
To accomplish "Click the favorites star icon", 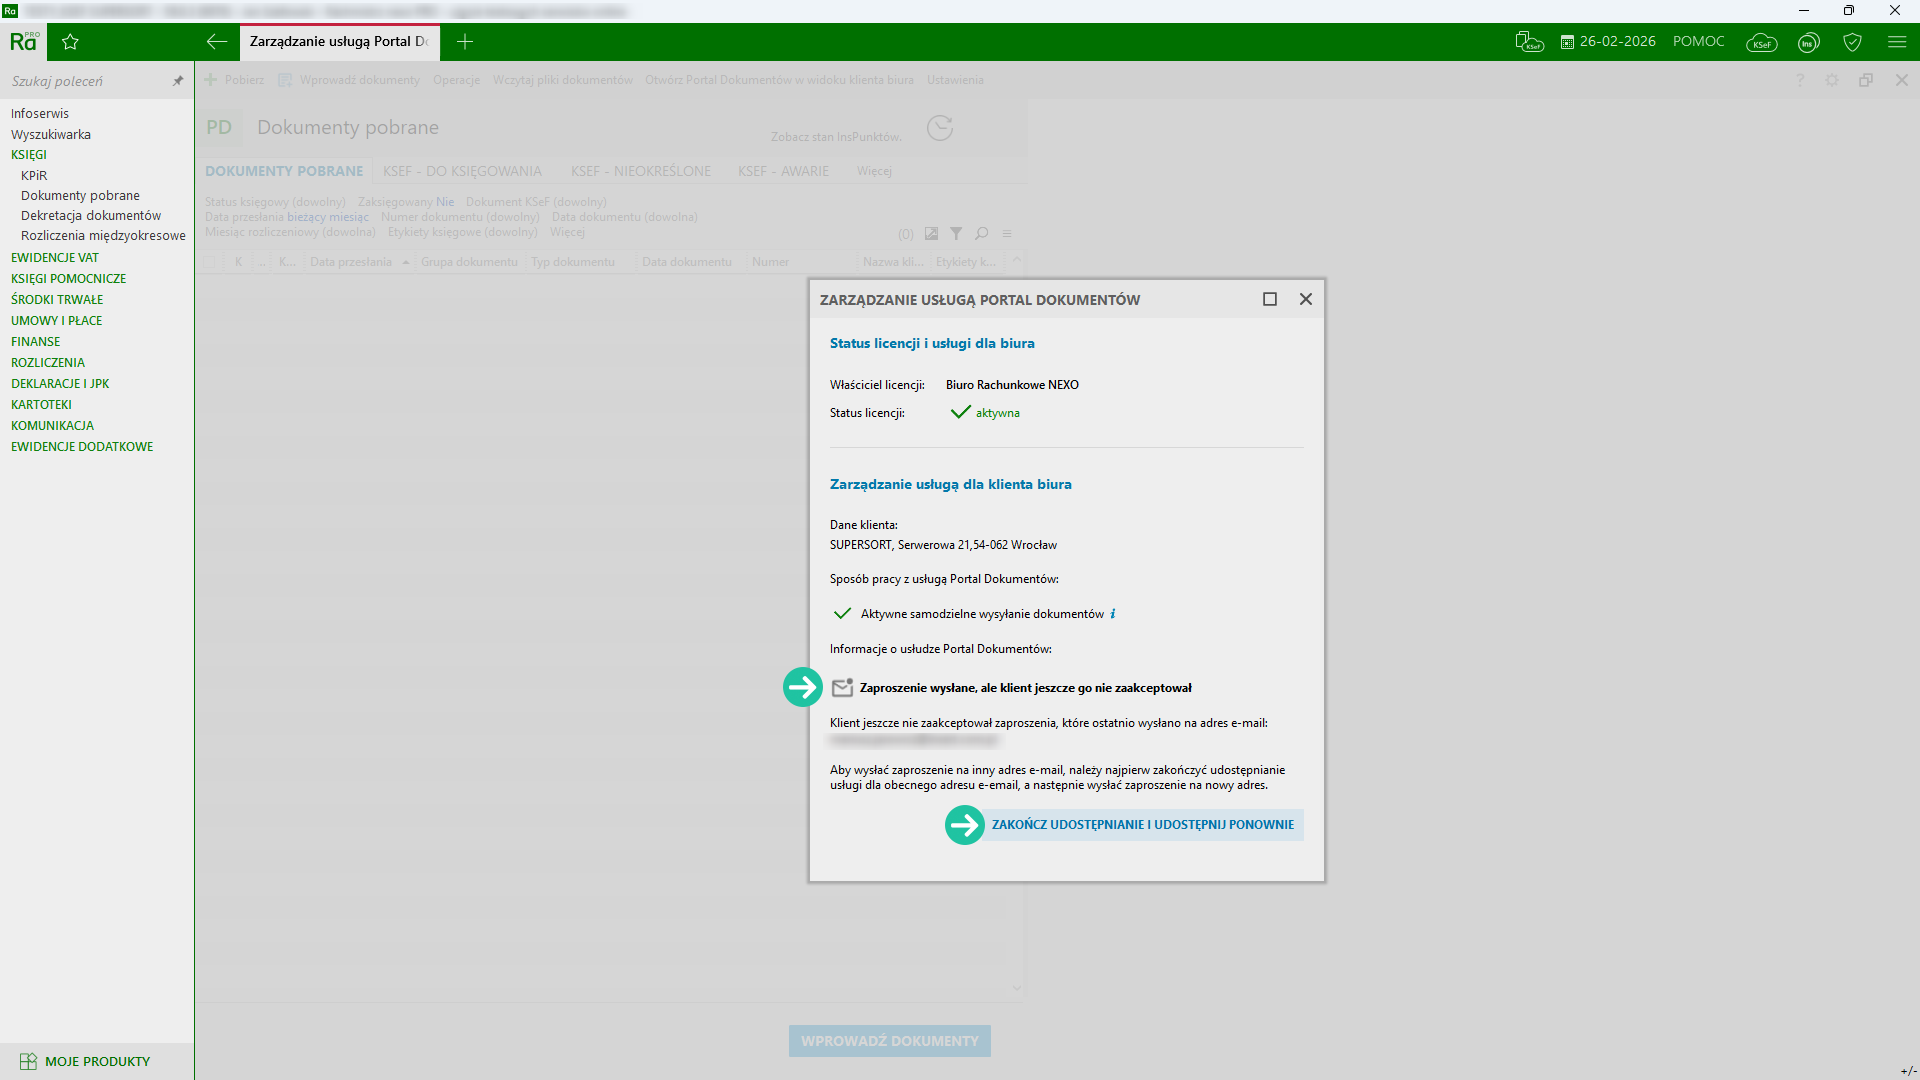I will [70, 42].
